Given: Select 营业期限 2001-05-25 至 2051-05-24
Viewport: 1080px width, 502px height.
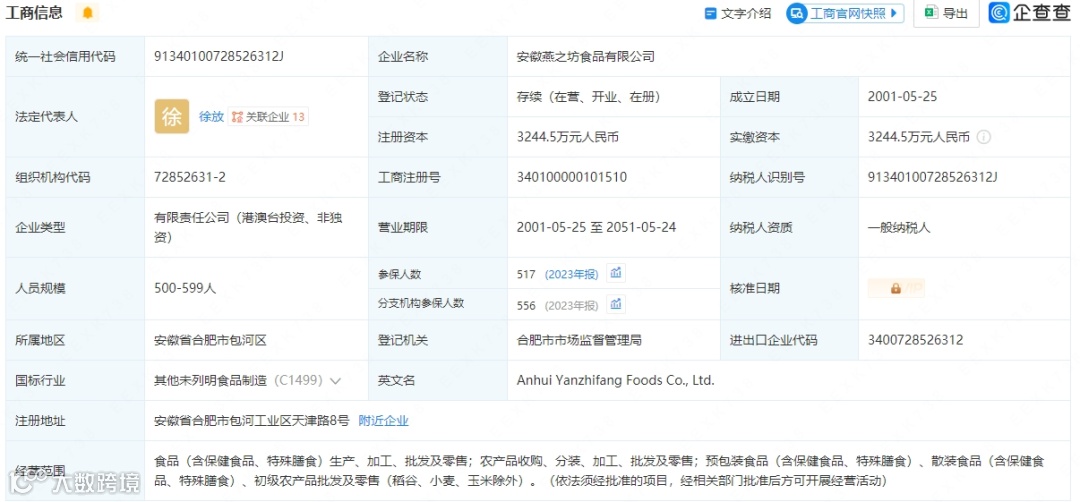Looking at the screenshot, I should coord(596,227).
